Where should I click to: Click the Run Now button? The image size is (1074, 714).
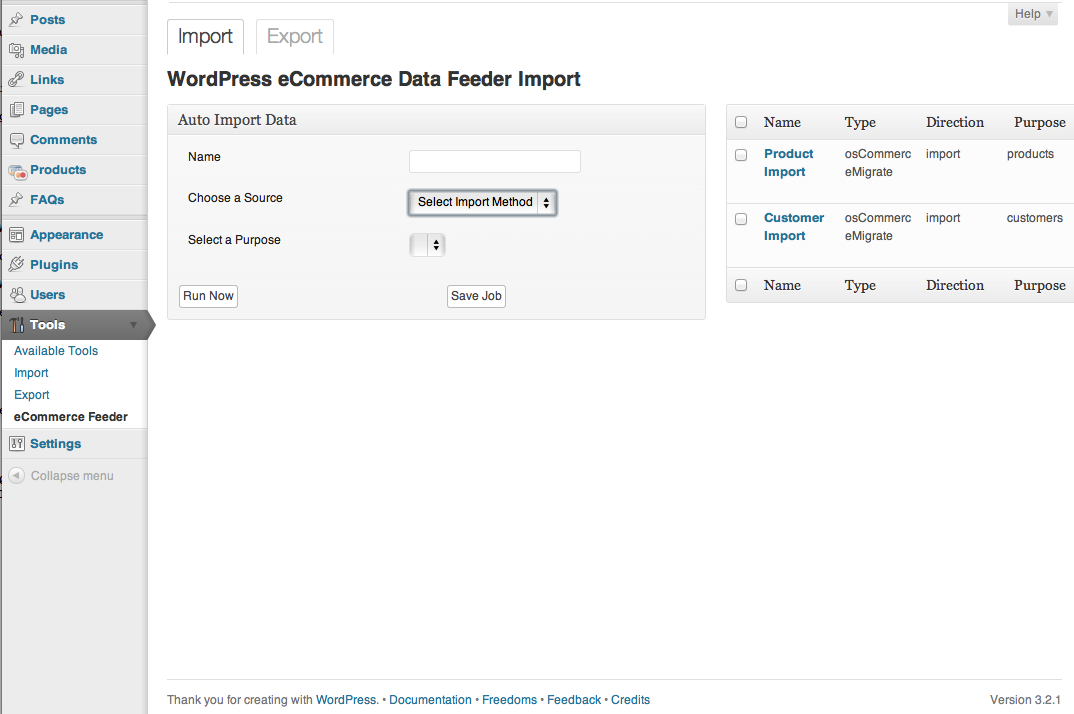tap(208, 296)
